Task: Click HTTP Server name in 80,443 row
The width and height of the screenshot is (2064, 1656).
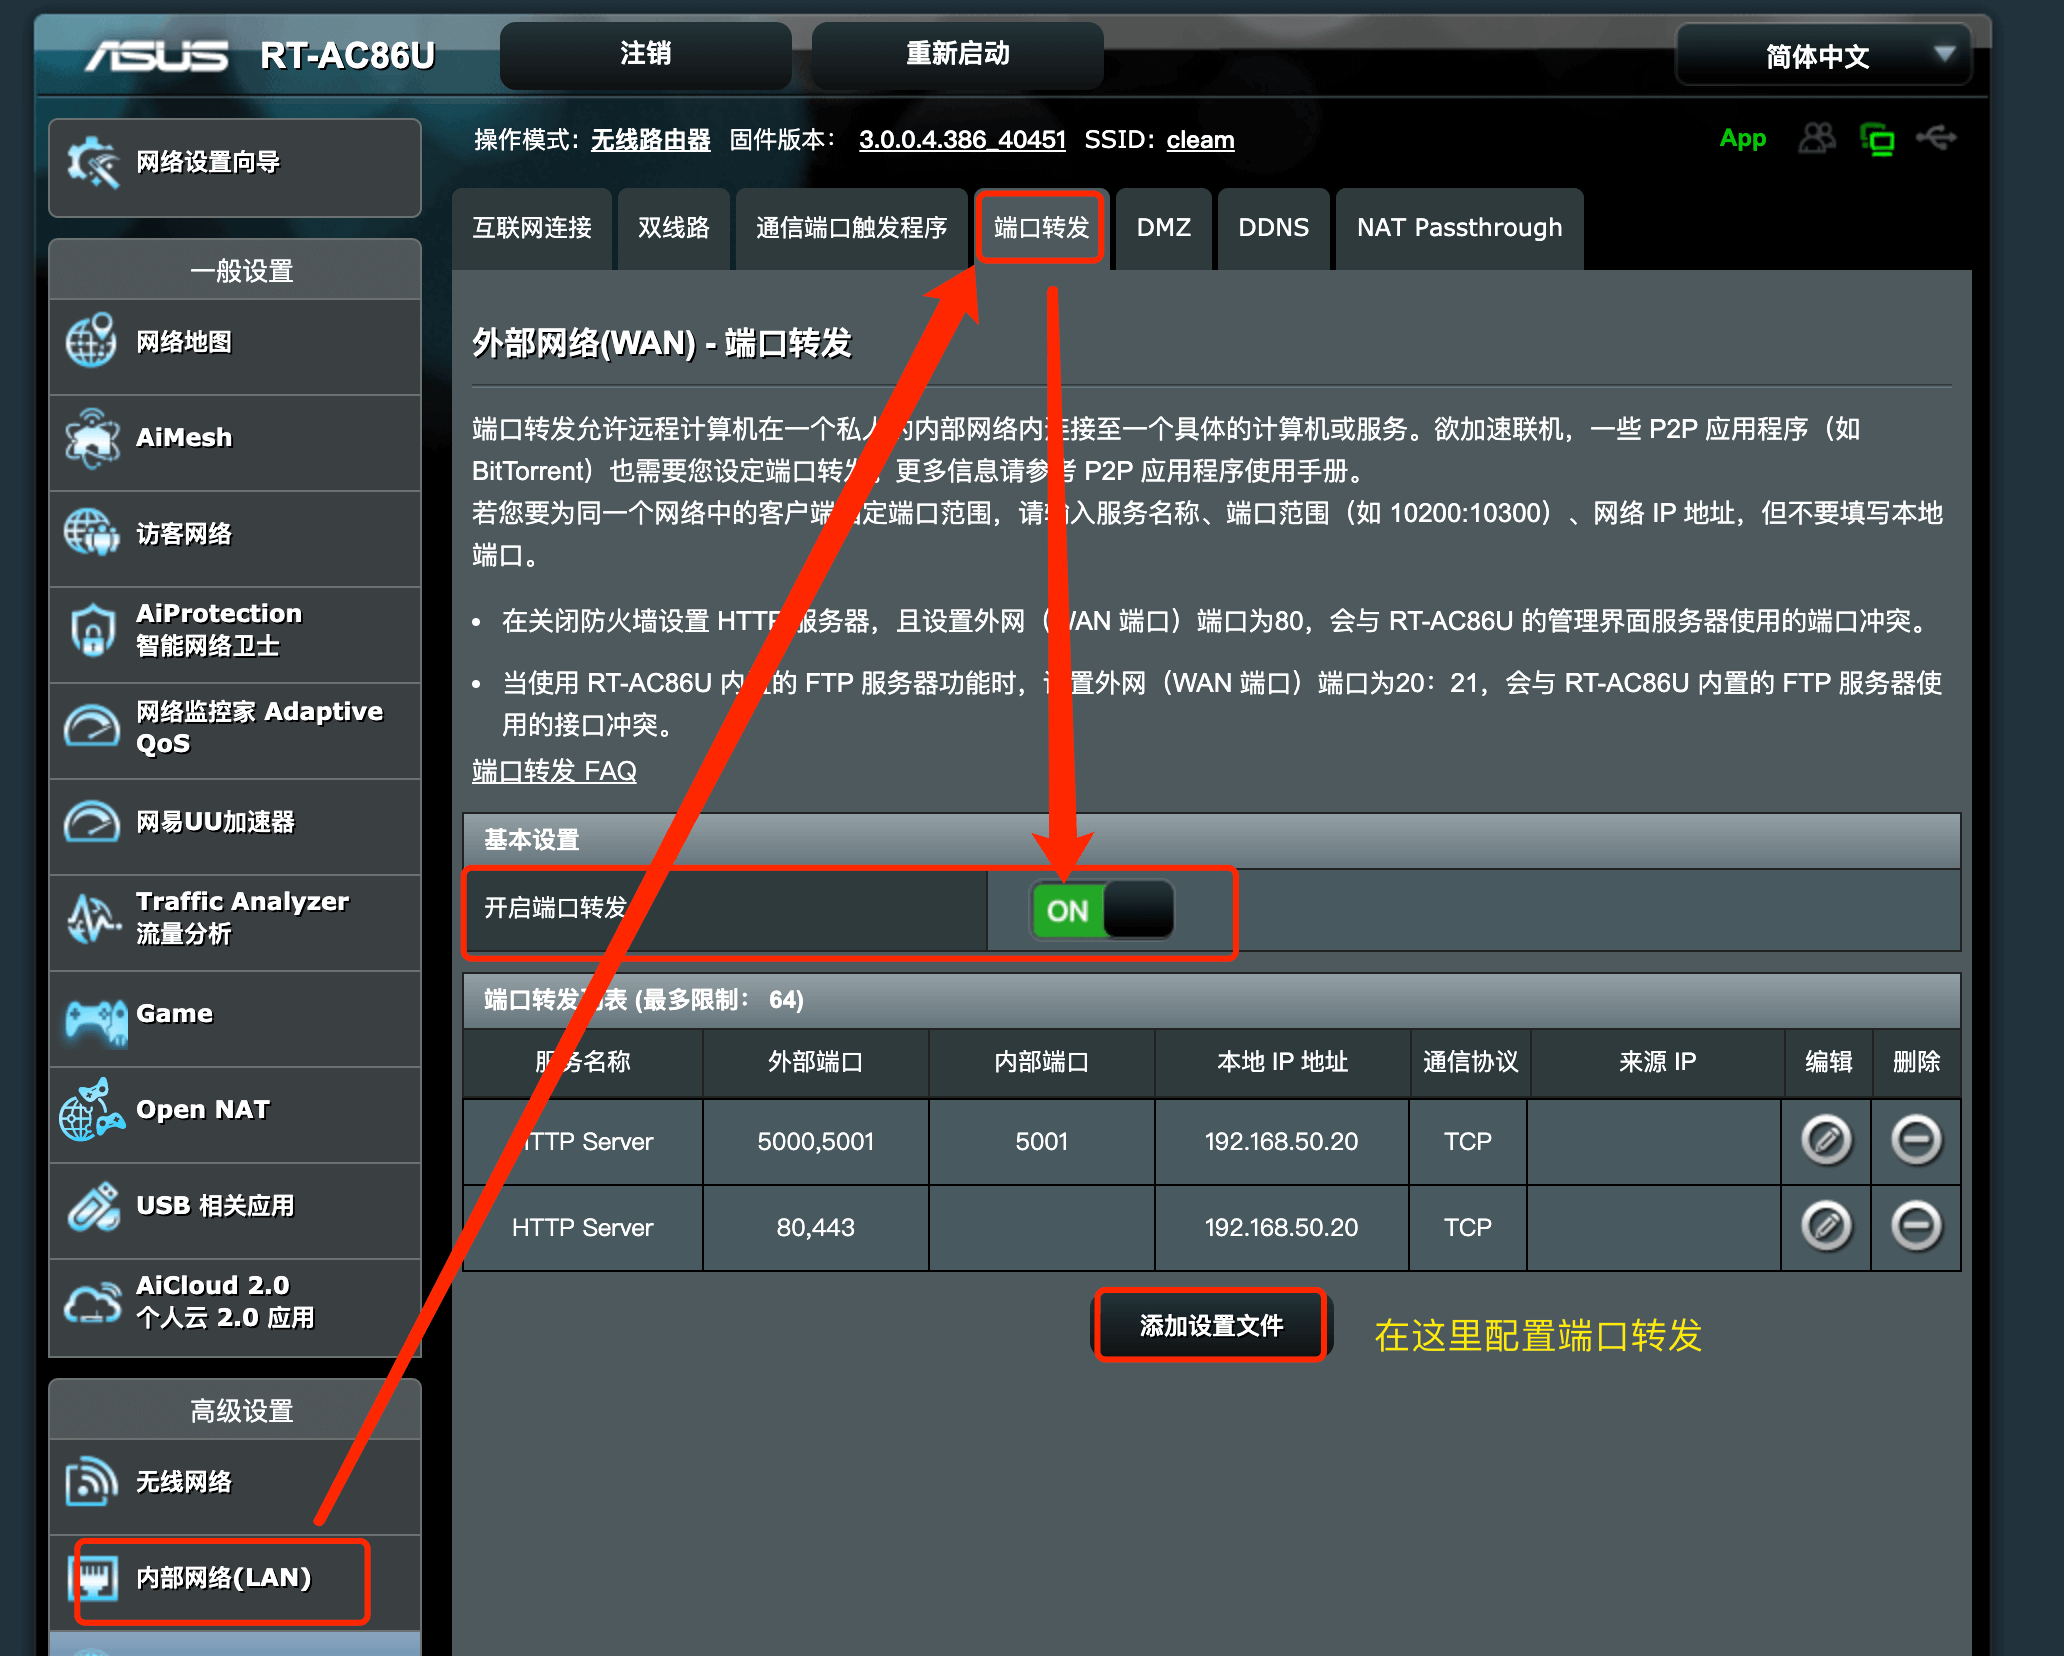Action: click(x=582, y=1227)
